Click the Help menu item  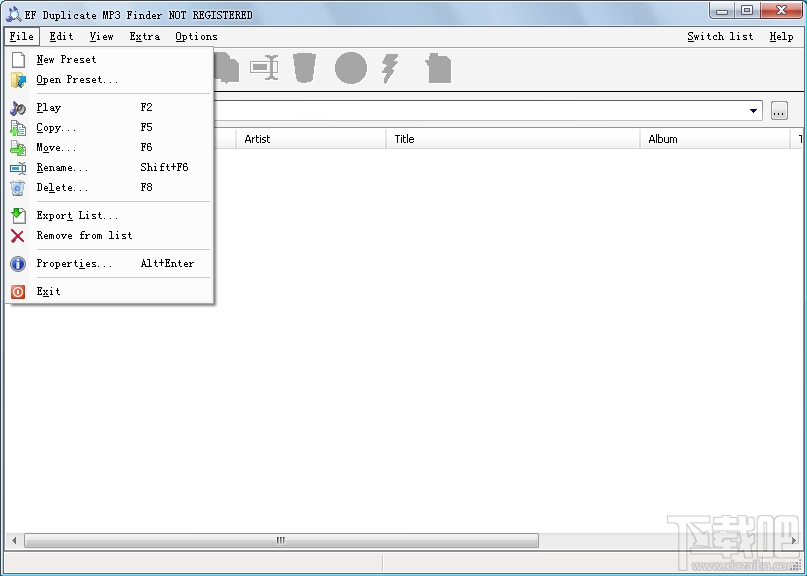pos(781,36)
